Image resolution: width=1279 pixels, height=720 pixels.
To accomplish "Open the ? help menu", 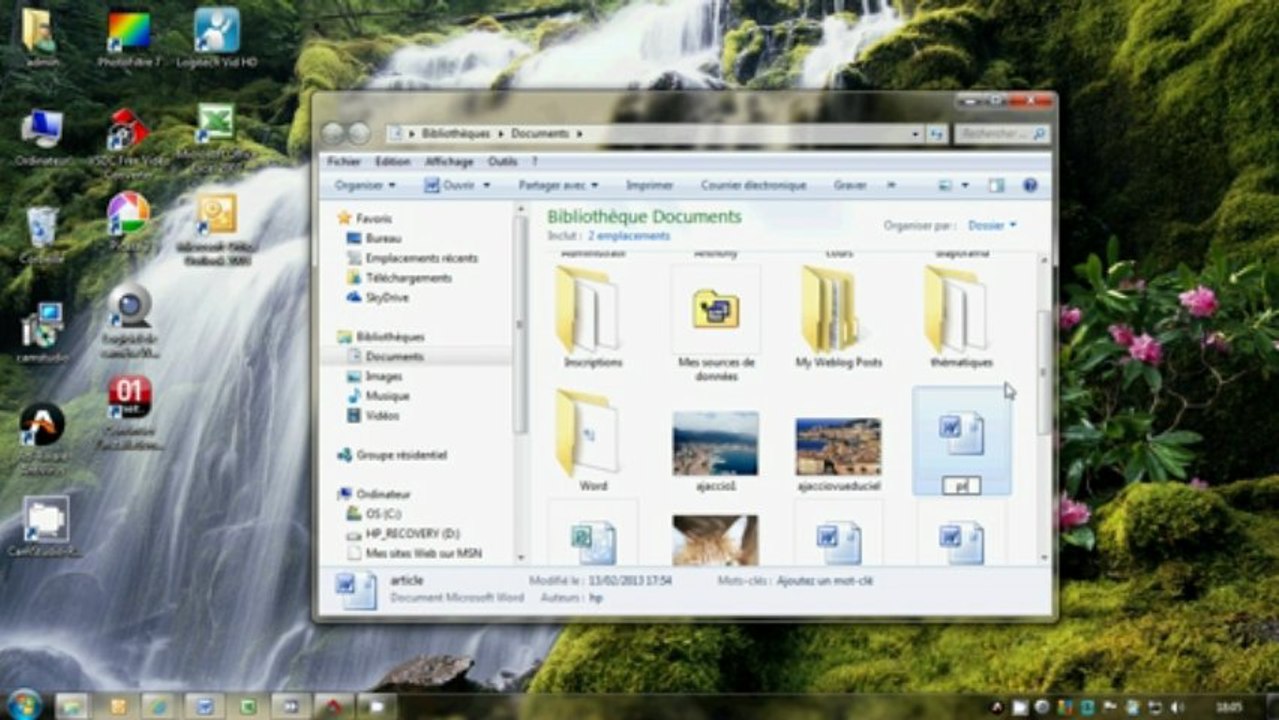I will [535, 161].
